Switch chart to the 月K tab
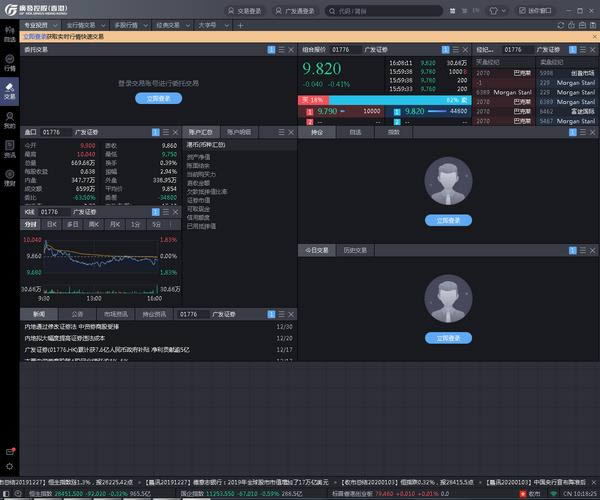 pyautogui.click(x=115, y=225)
